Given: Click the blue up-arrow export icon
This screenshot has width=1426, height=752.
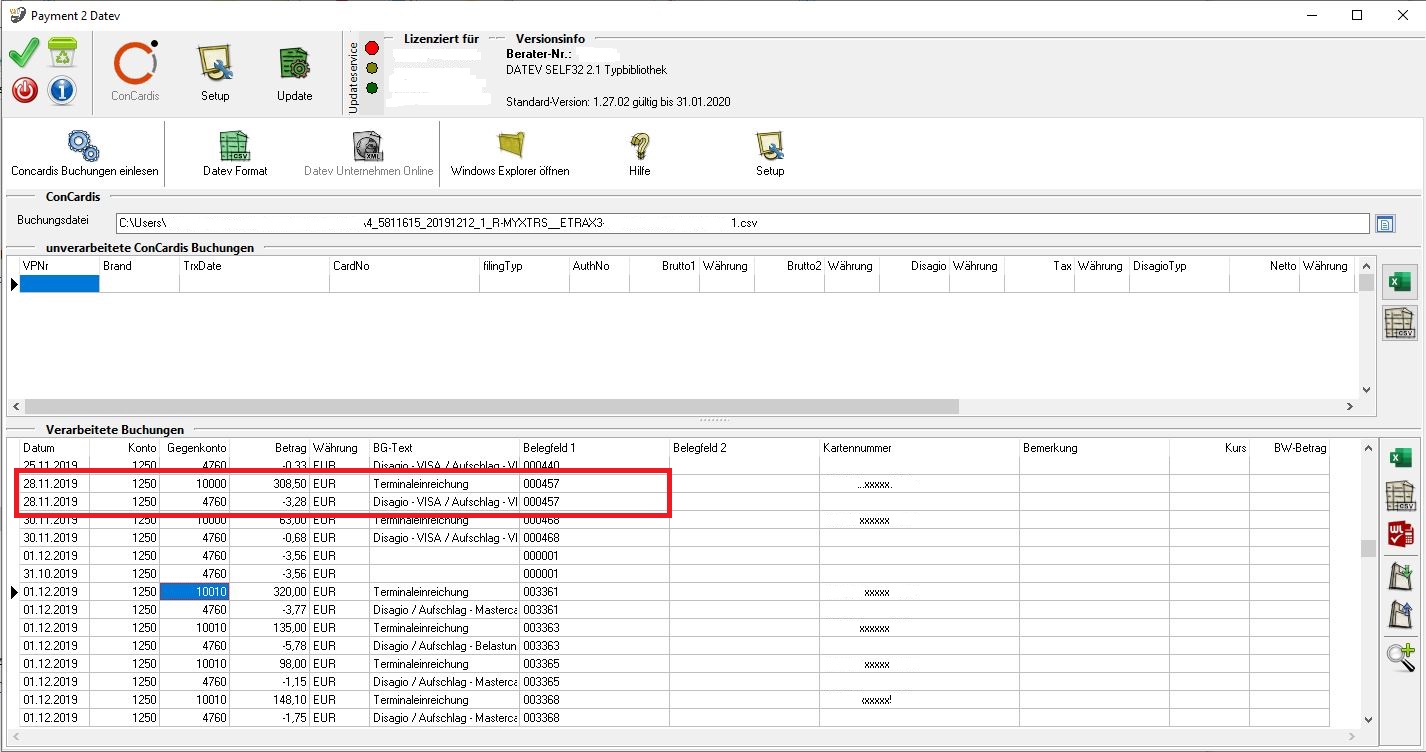Looking at the screenshot, I should (1399, 615).
